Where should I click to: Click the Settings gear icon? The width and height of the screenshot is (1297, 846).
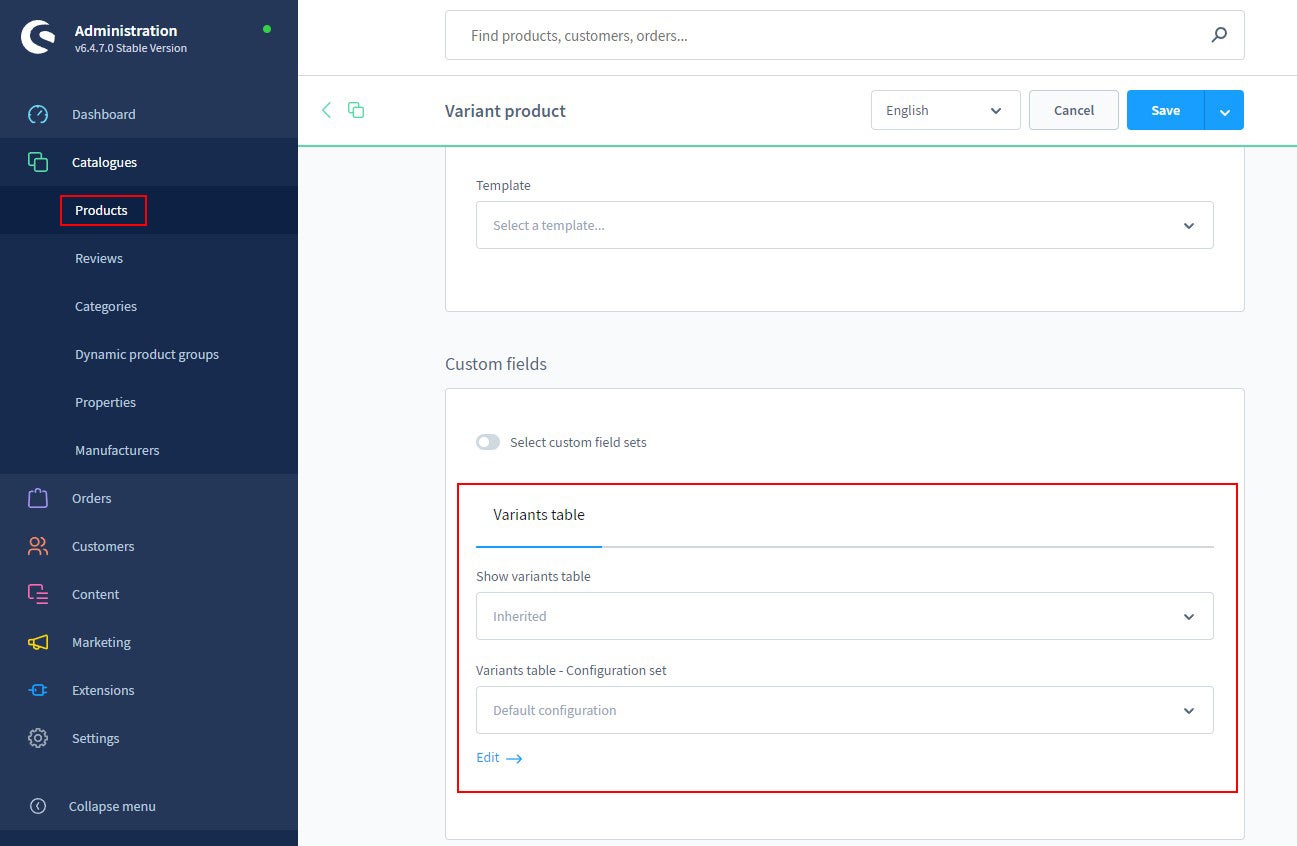[38, 738]
